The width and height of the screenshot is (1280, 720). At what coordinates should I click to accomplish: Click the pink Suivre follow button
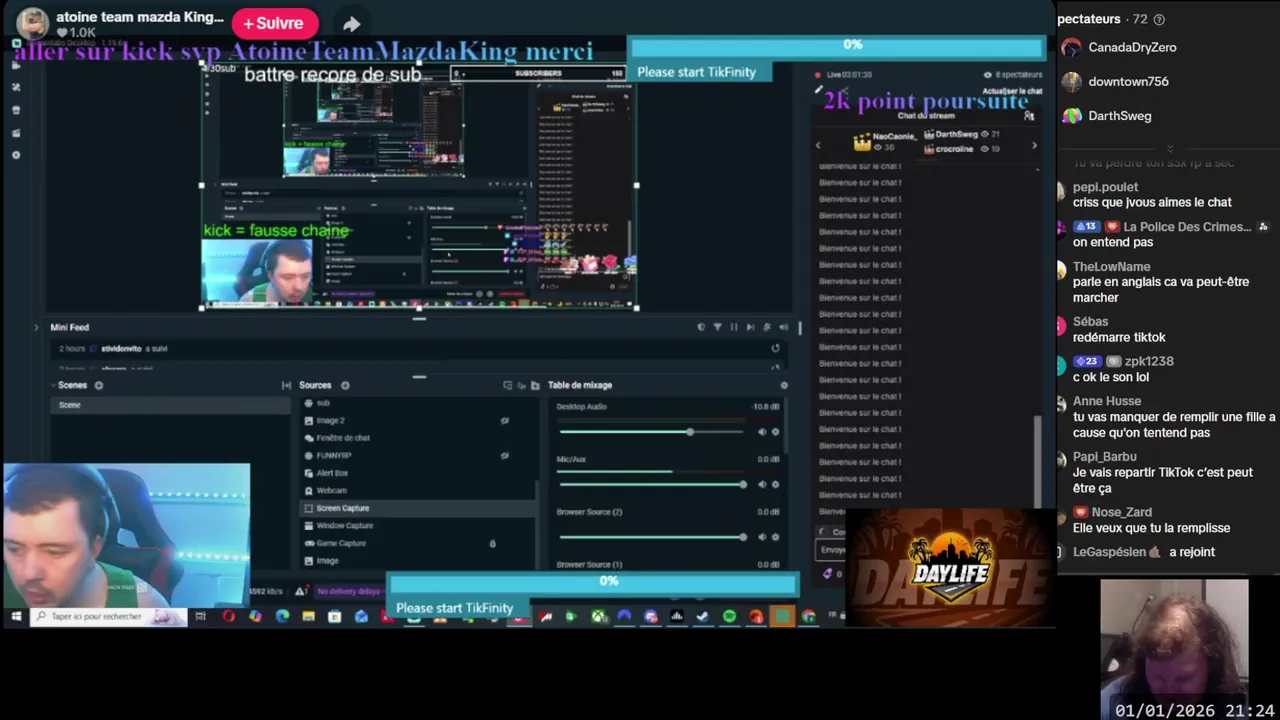(275, 23)
